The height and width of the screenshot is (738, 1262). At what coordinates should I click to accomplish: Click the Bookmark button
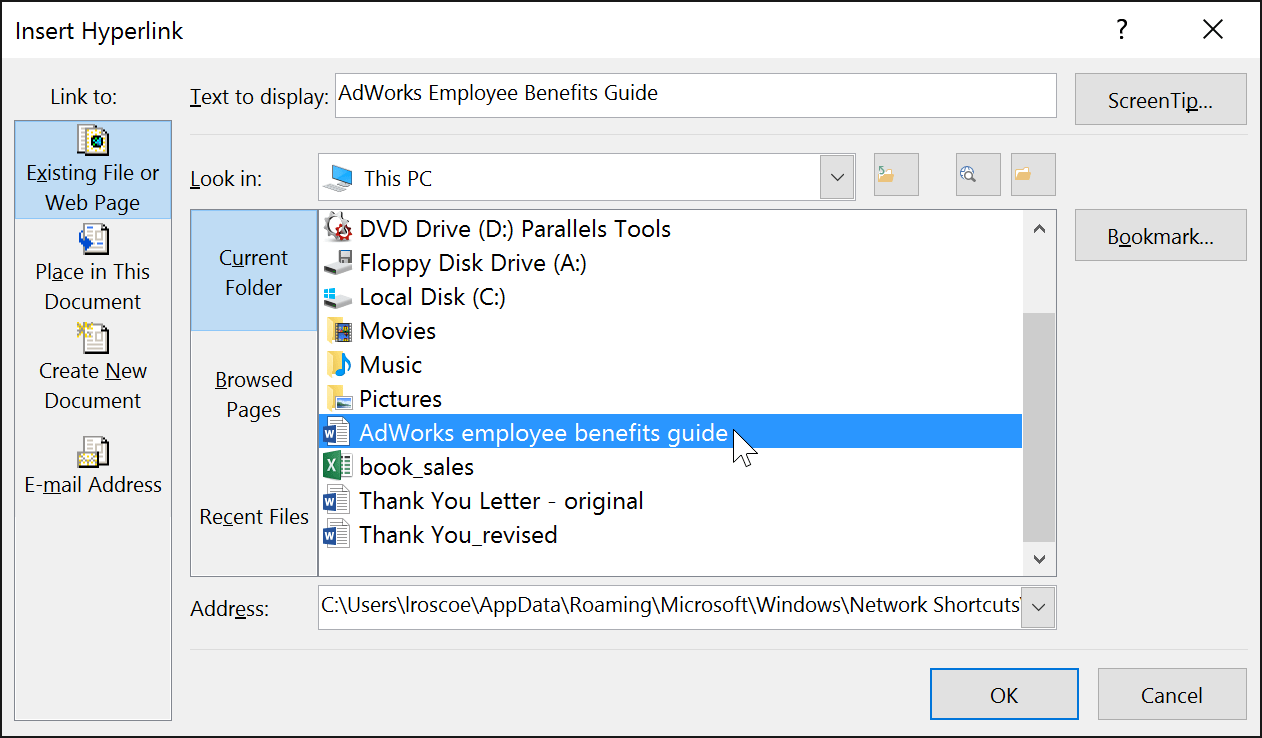(x=1160, y=235)
